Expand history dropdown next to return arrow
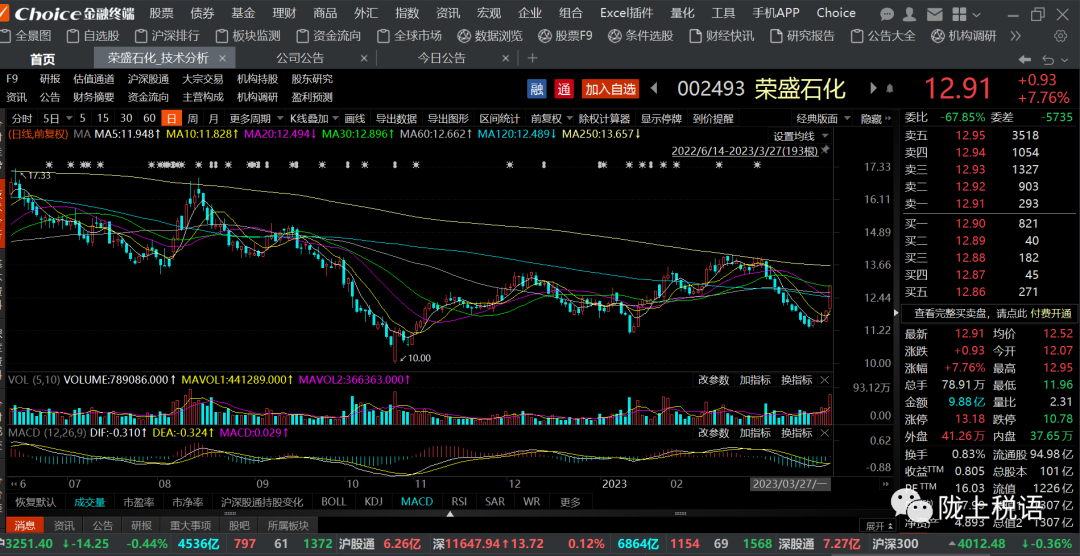 (x=1063, y=59)
